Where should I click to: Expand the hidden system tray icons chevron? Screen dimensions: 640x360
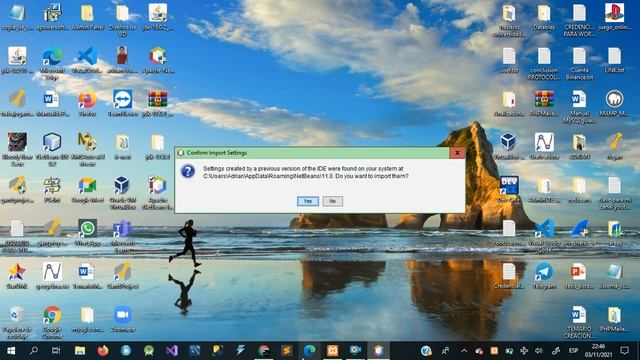(464, 351)
